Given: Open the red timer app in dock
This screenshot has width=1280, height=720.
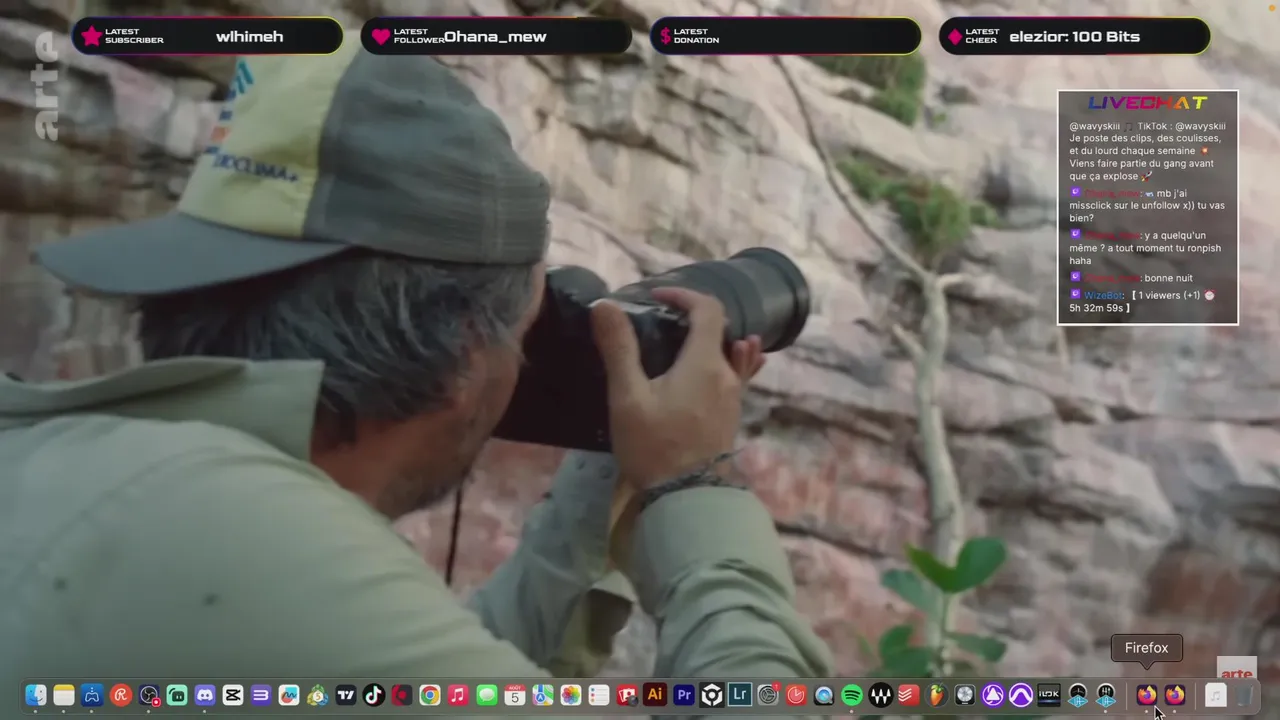Looking at the screenshot, I should pyautogui.click(x=796, y=695).
